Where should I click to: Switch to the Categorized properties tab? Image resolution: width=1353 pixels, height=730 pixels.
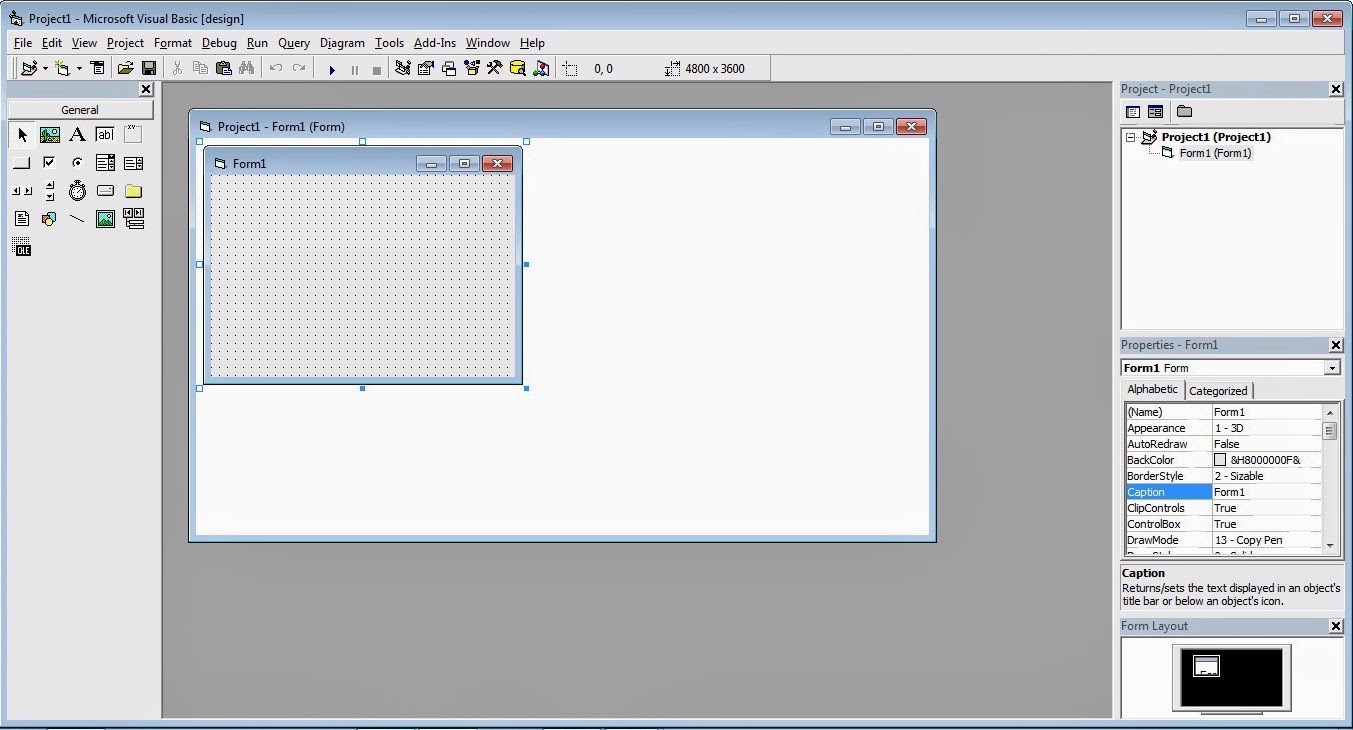pyautogui.click(x=1218, y=391)
